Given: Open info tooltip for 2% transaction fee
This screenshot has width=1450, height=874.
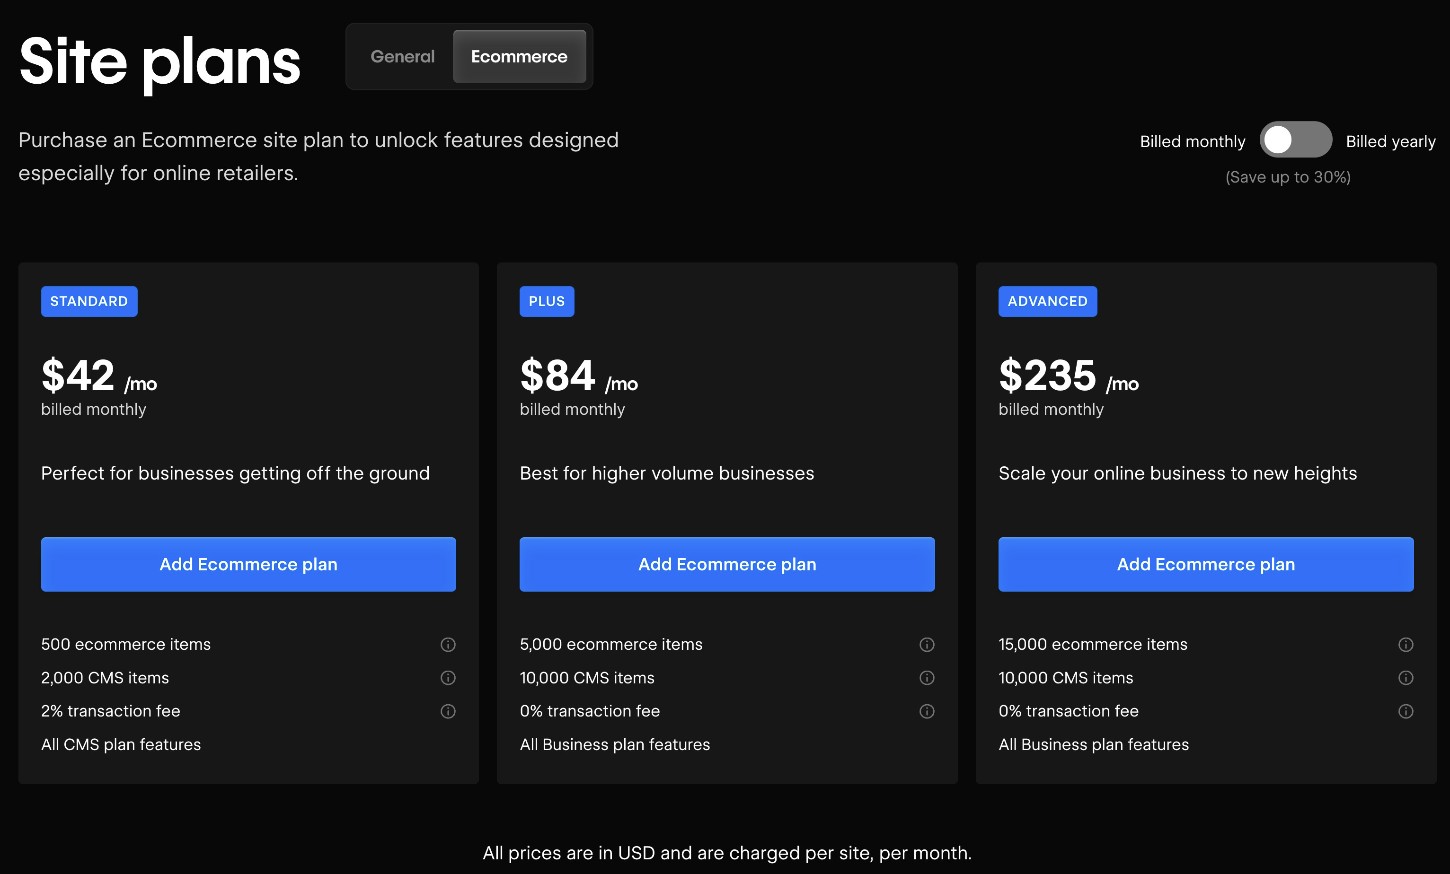Looking at the screenshot, I should 448,711.
